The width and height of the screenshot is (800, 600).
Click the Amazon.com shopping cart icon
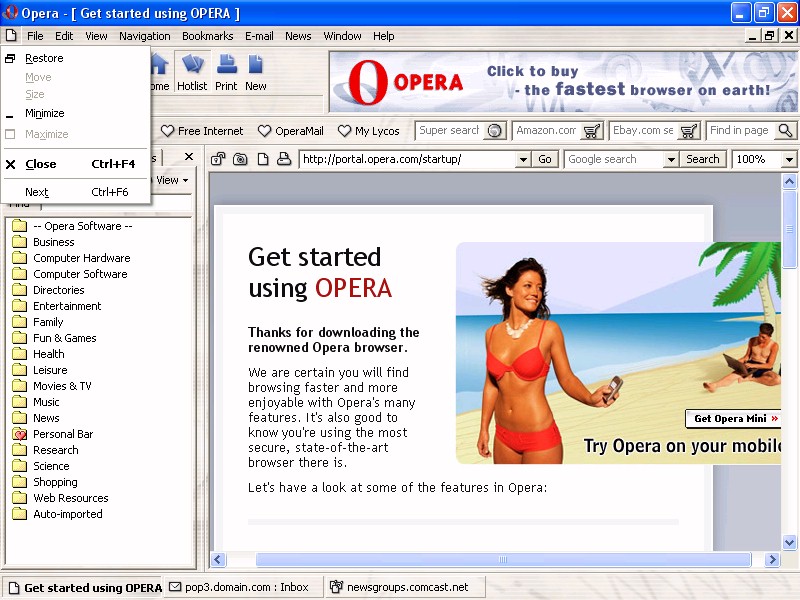coord(592,131)
